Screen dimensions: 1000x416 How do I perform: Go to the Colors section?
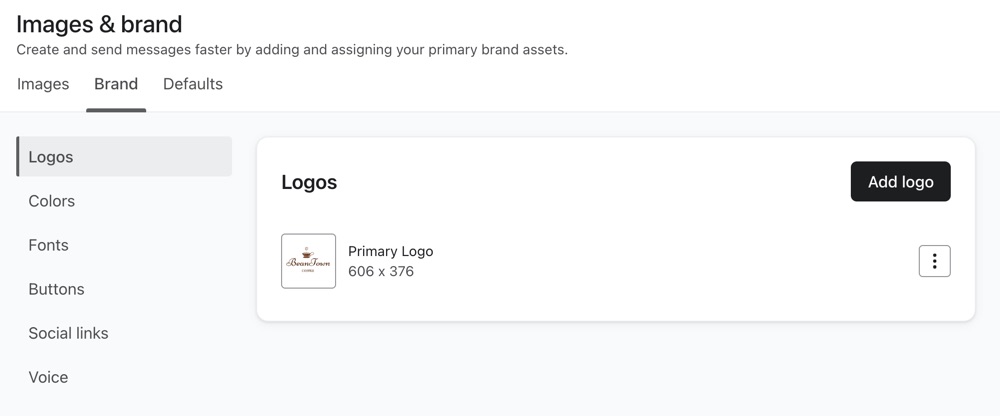pyautogui.click(x=52, y=201)
